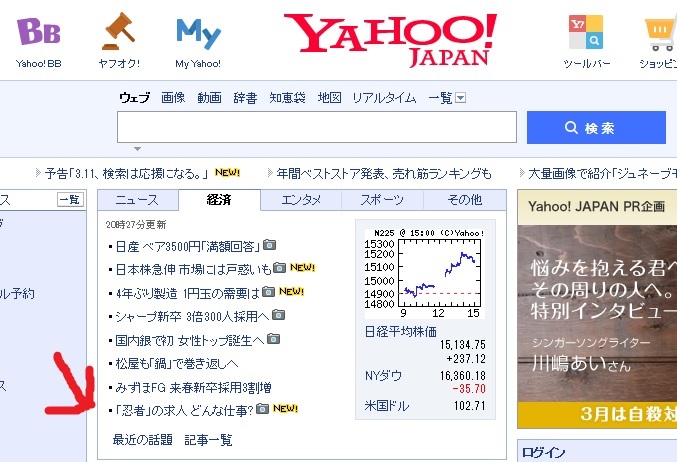
Task: Click the 一覧 button in left sidebar
Action: coord(70,199)
